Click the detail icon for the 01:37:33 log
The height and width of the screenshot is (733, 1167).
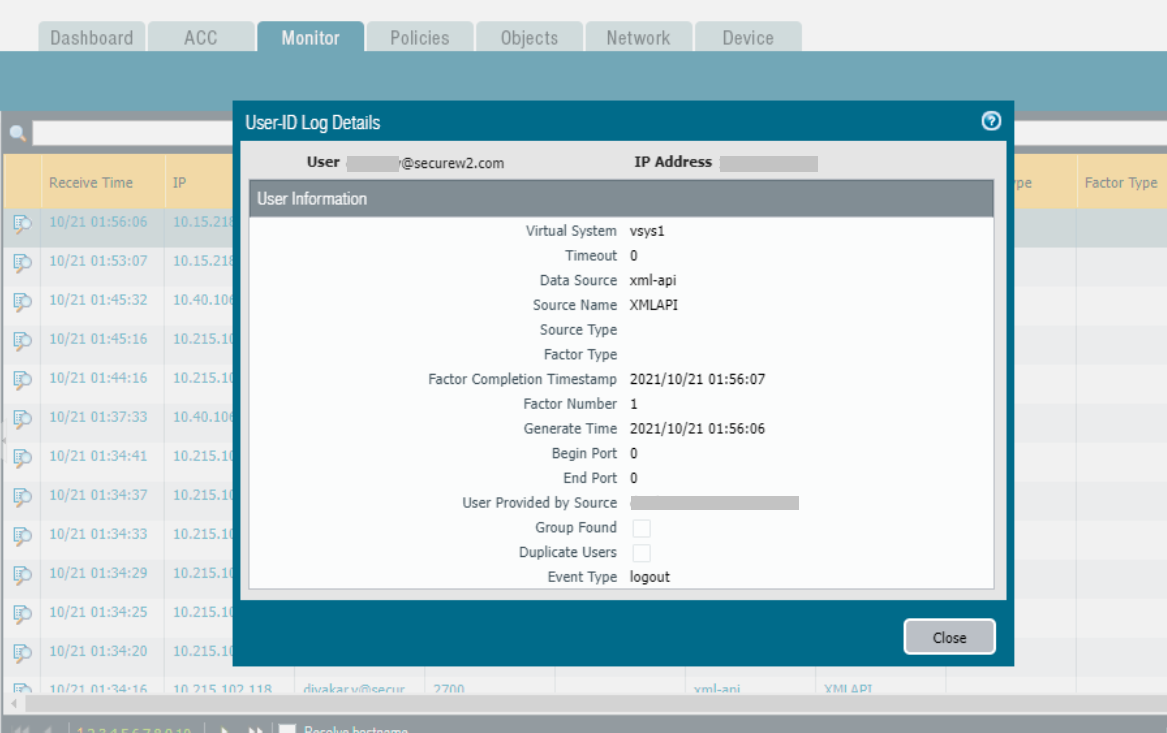coord(22,418)
